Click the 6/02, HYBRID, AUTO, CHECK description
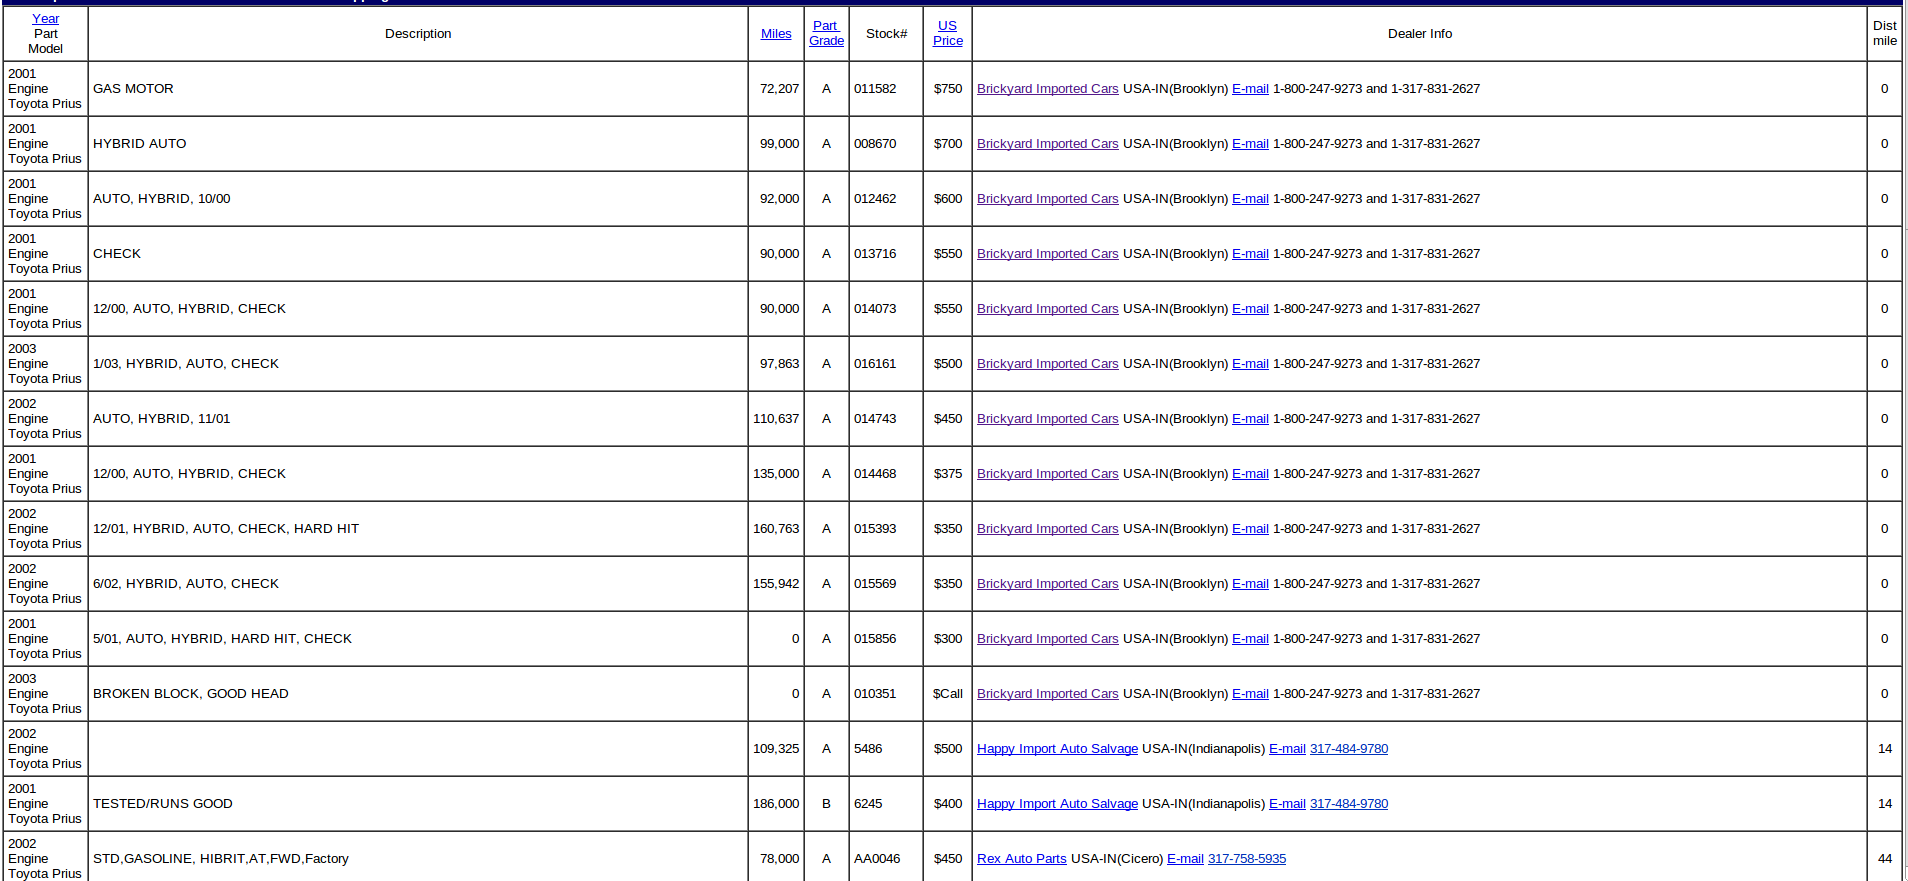 tap(186, 584)
